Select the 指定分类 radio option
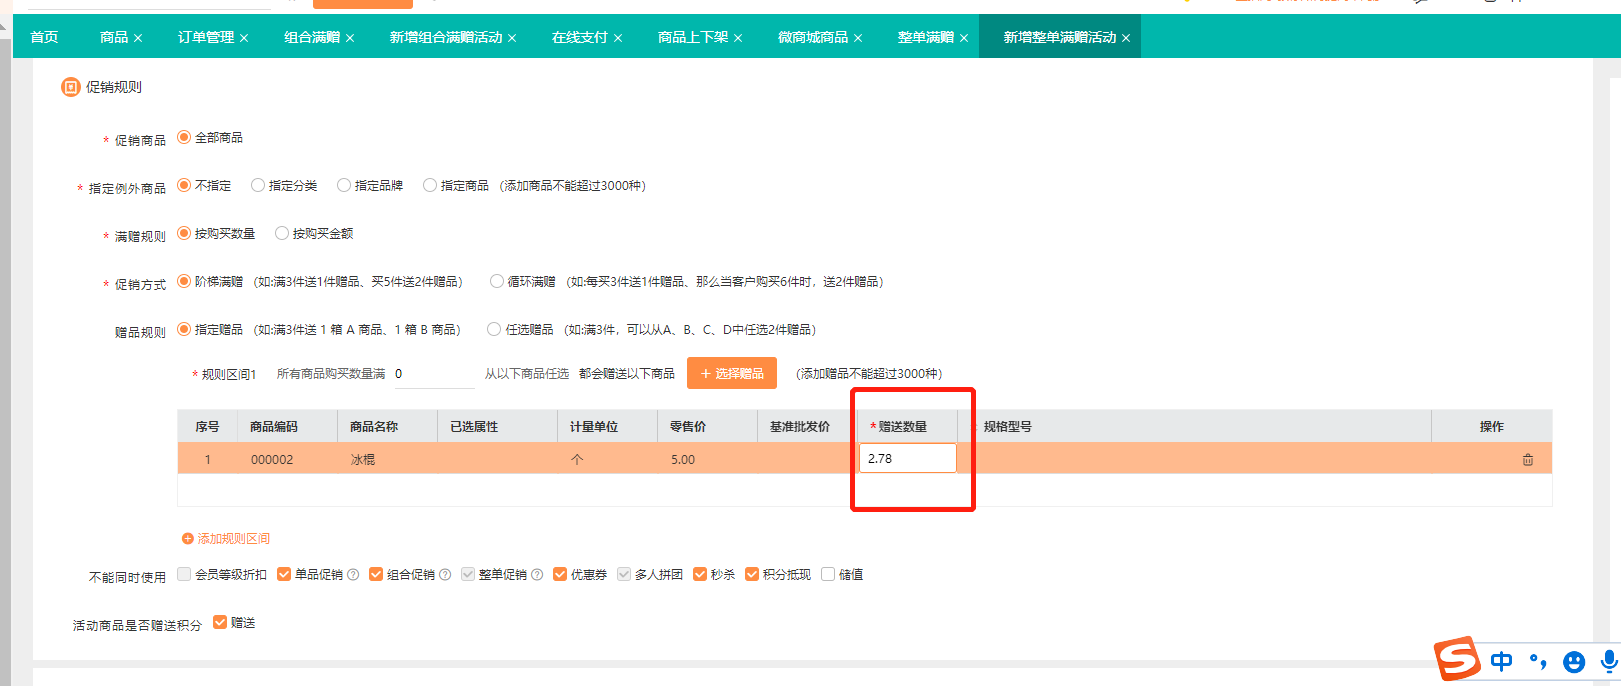Viewport: 1621px width, 686px height. pos(258,186)
